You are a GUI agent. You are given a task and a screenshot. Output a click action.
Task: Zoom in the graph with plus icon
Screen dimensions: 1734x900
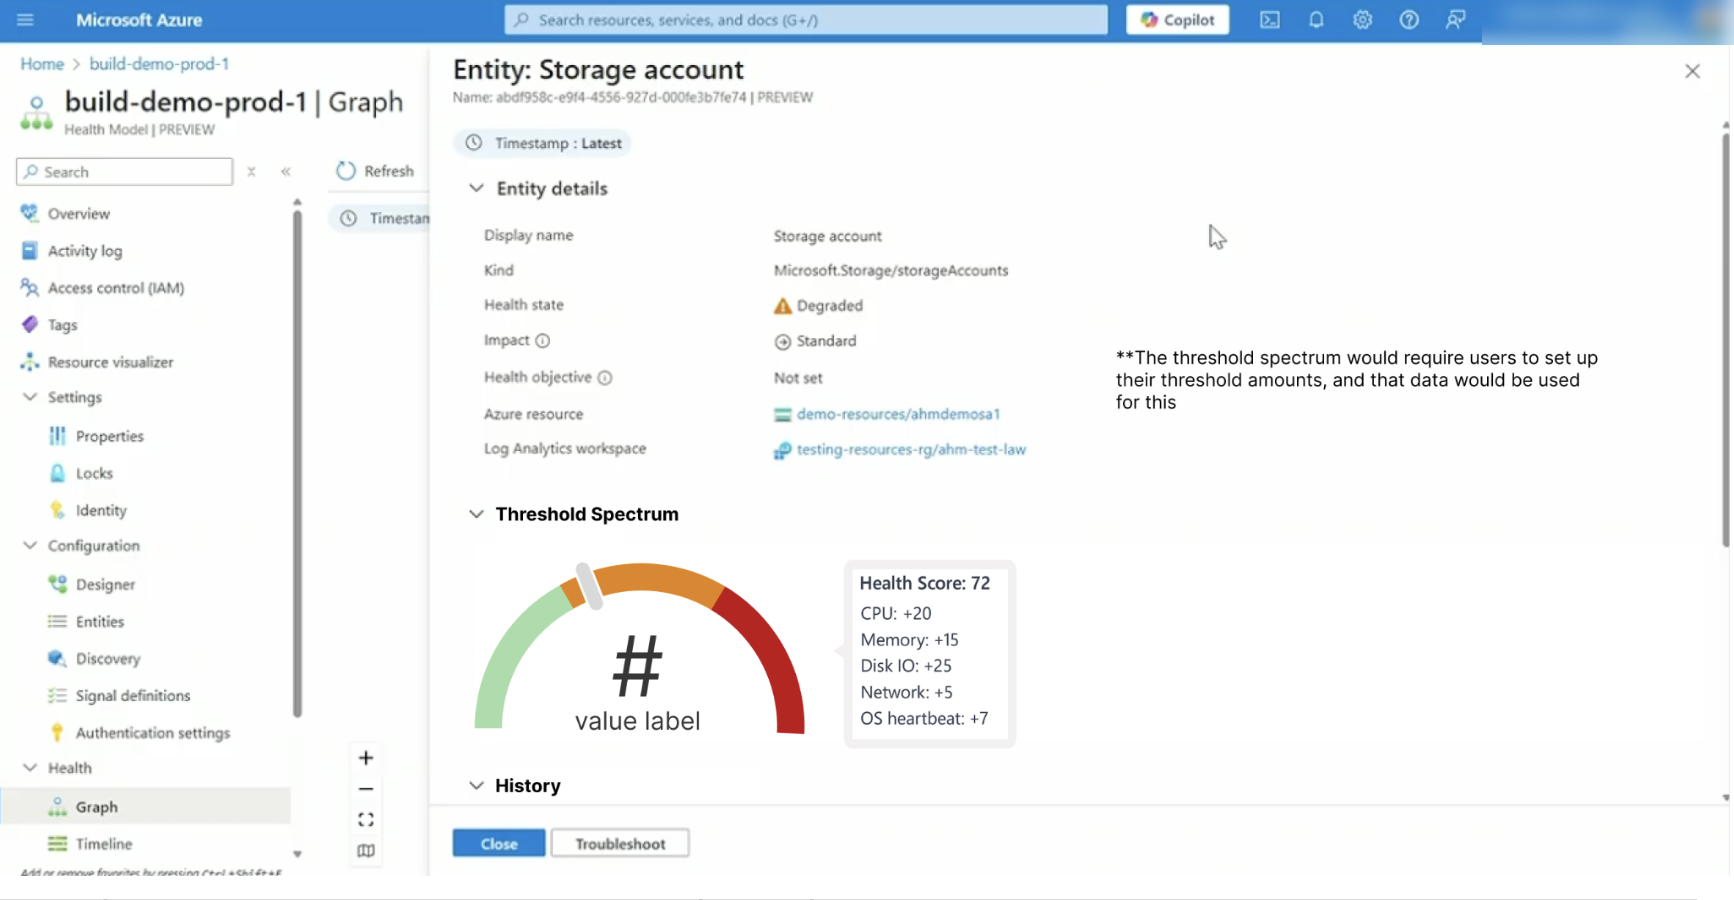pyautogui.click(x=366, y=758)
